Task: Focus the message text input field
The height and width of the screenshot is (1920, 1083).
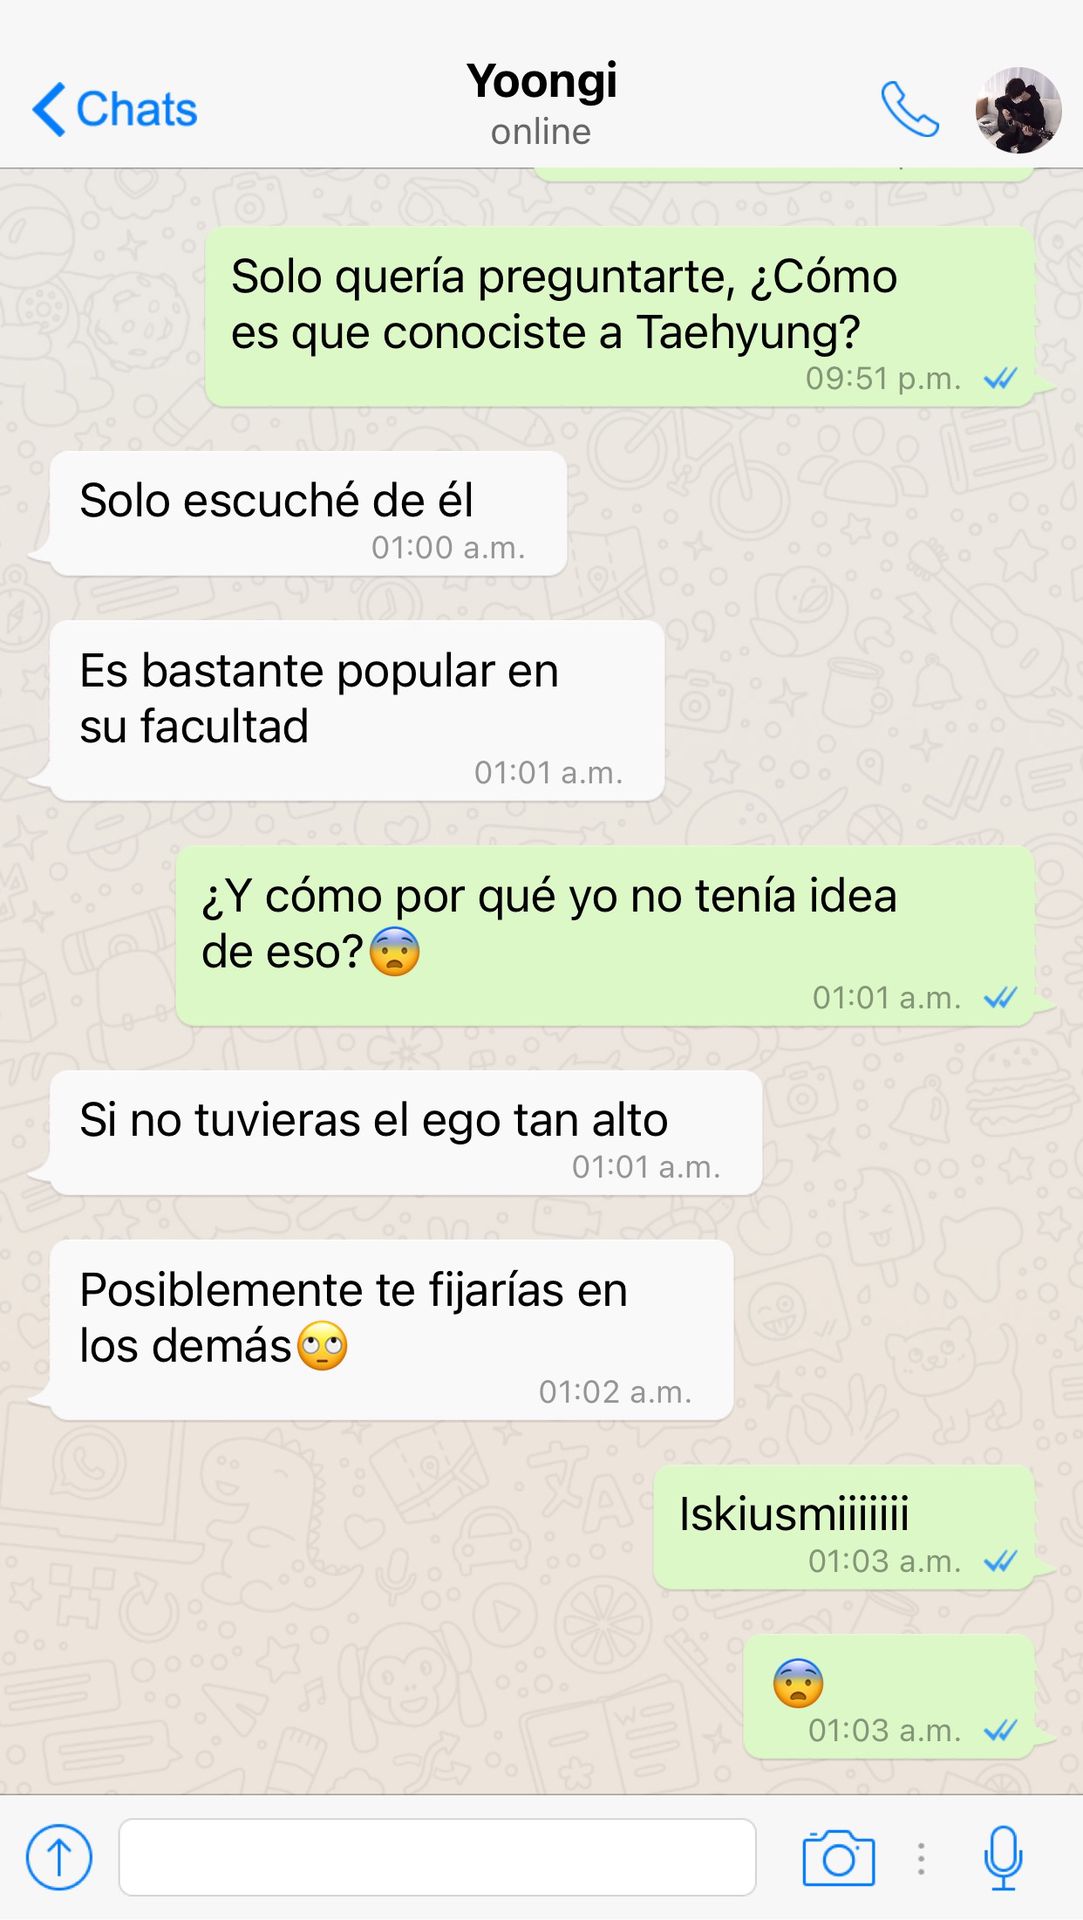Action: (x=437, y=1857)
